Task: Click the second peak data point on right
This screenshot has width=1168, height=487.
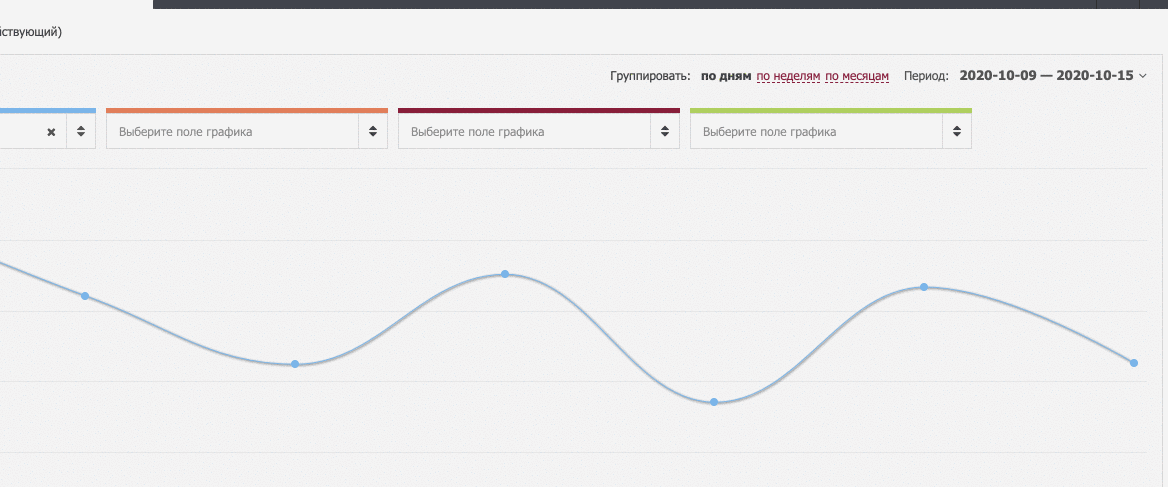Action: [x=924, y=287]
